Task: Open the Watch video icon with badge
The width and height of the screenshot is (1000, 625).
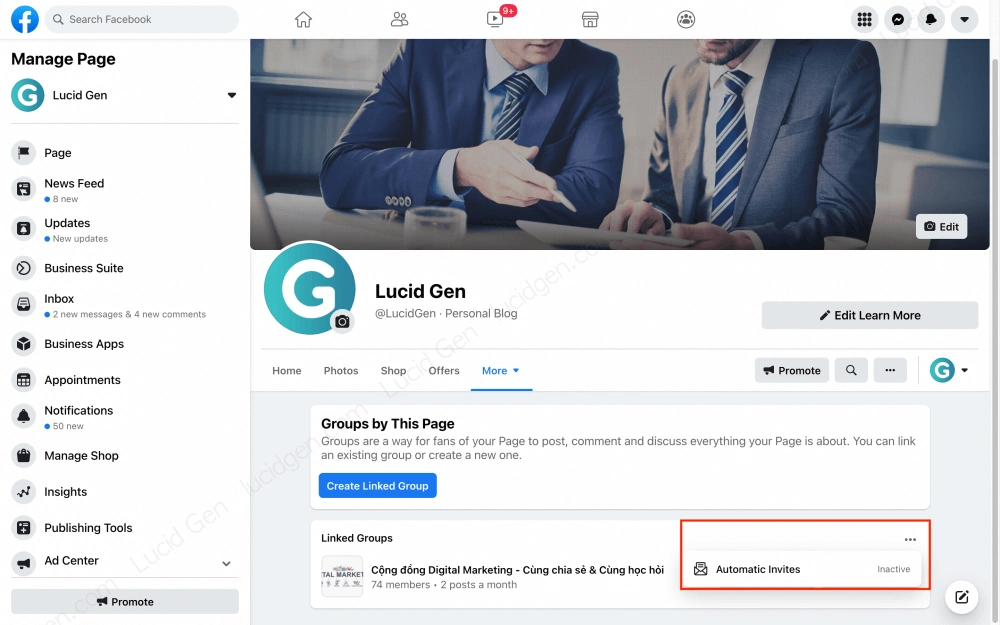Action: 495,19
